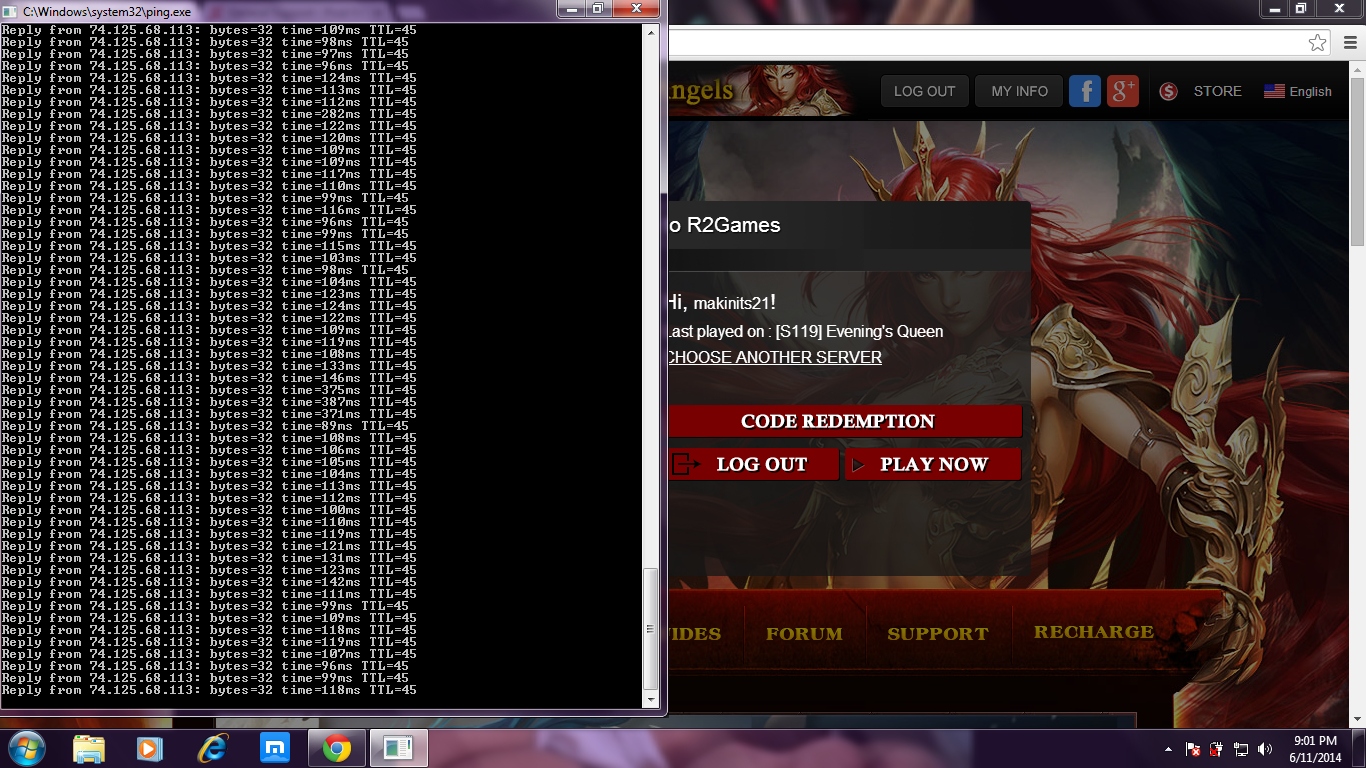Screen dimensions: 1366x768
Task: Open Windows Explorer folder icon in taskbar
Action: [88, 748]
